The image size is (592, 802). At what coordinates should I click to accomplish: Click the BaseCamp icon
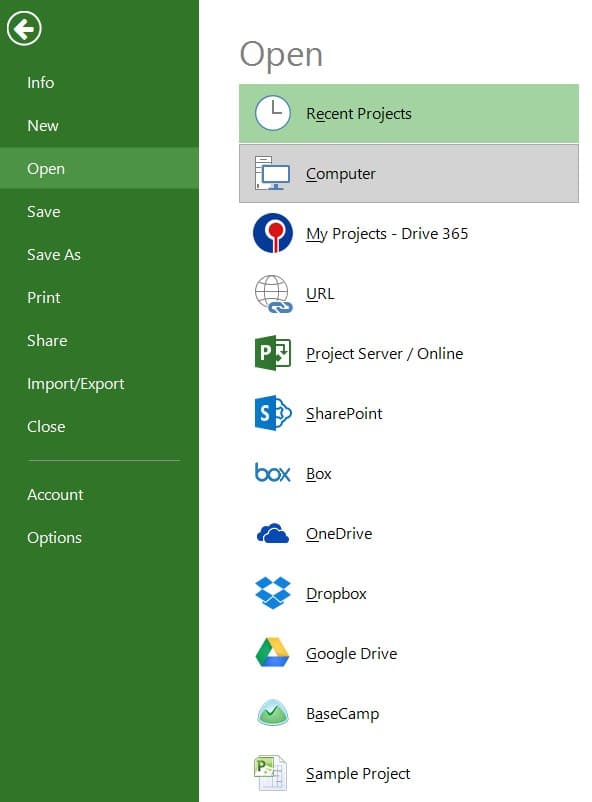tap(273, 712)
